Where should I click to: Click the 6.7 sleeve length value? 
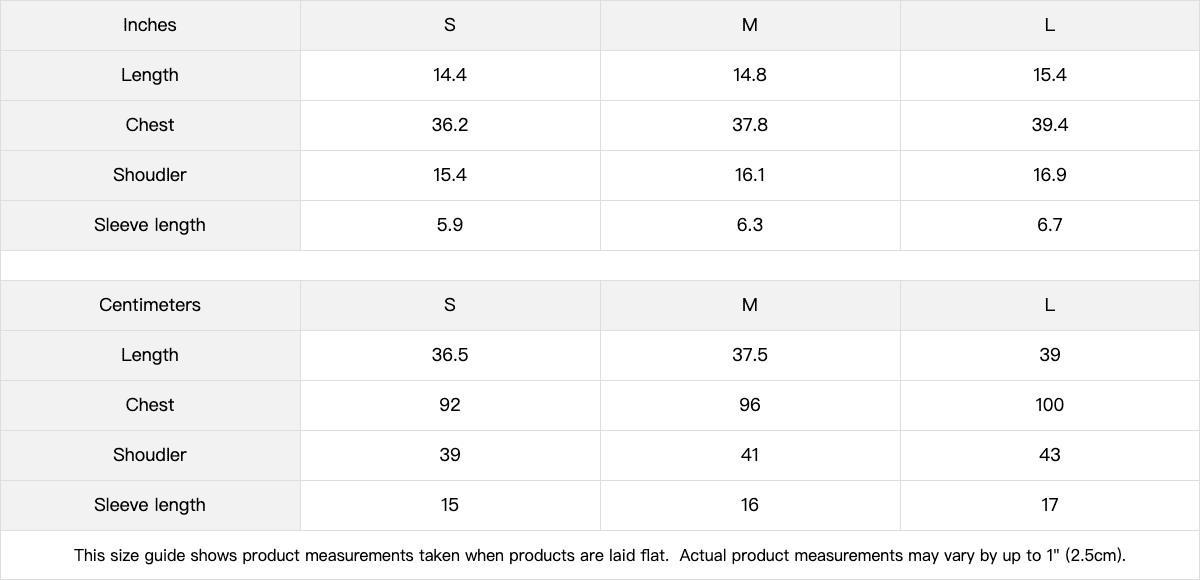[x=1050, y=225]
